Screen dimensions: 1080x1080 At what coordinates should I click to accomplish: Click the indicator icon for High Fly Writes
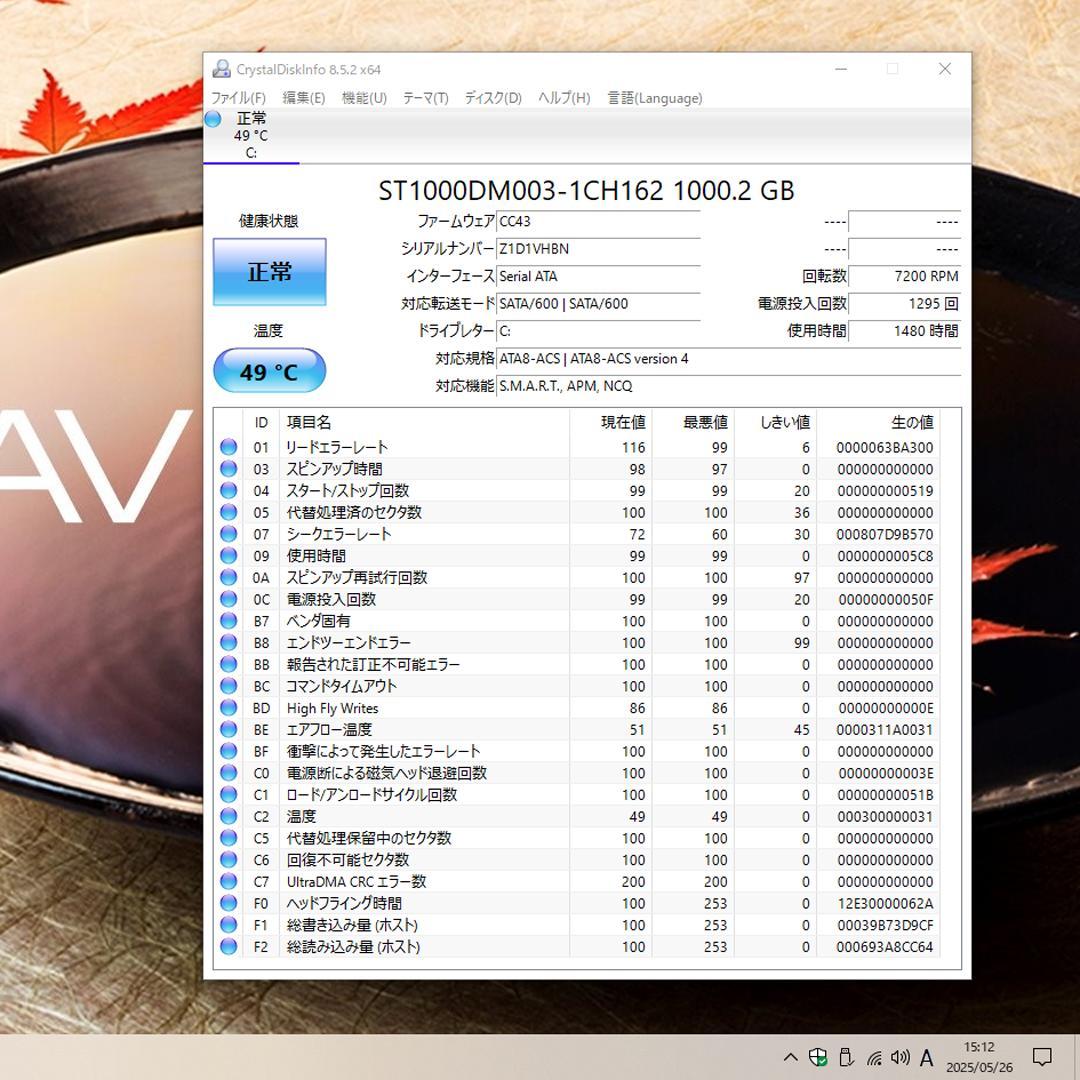pos(228,708)
